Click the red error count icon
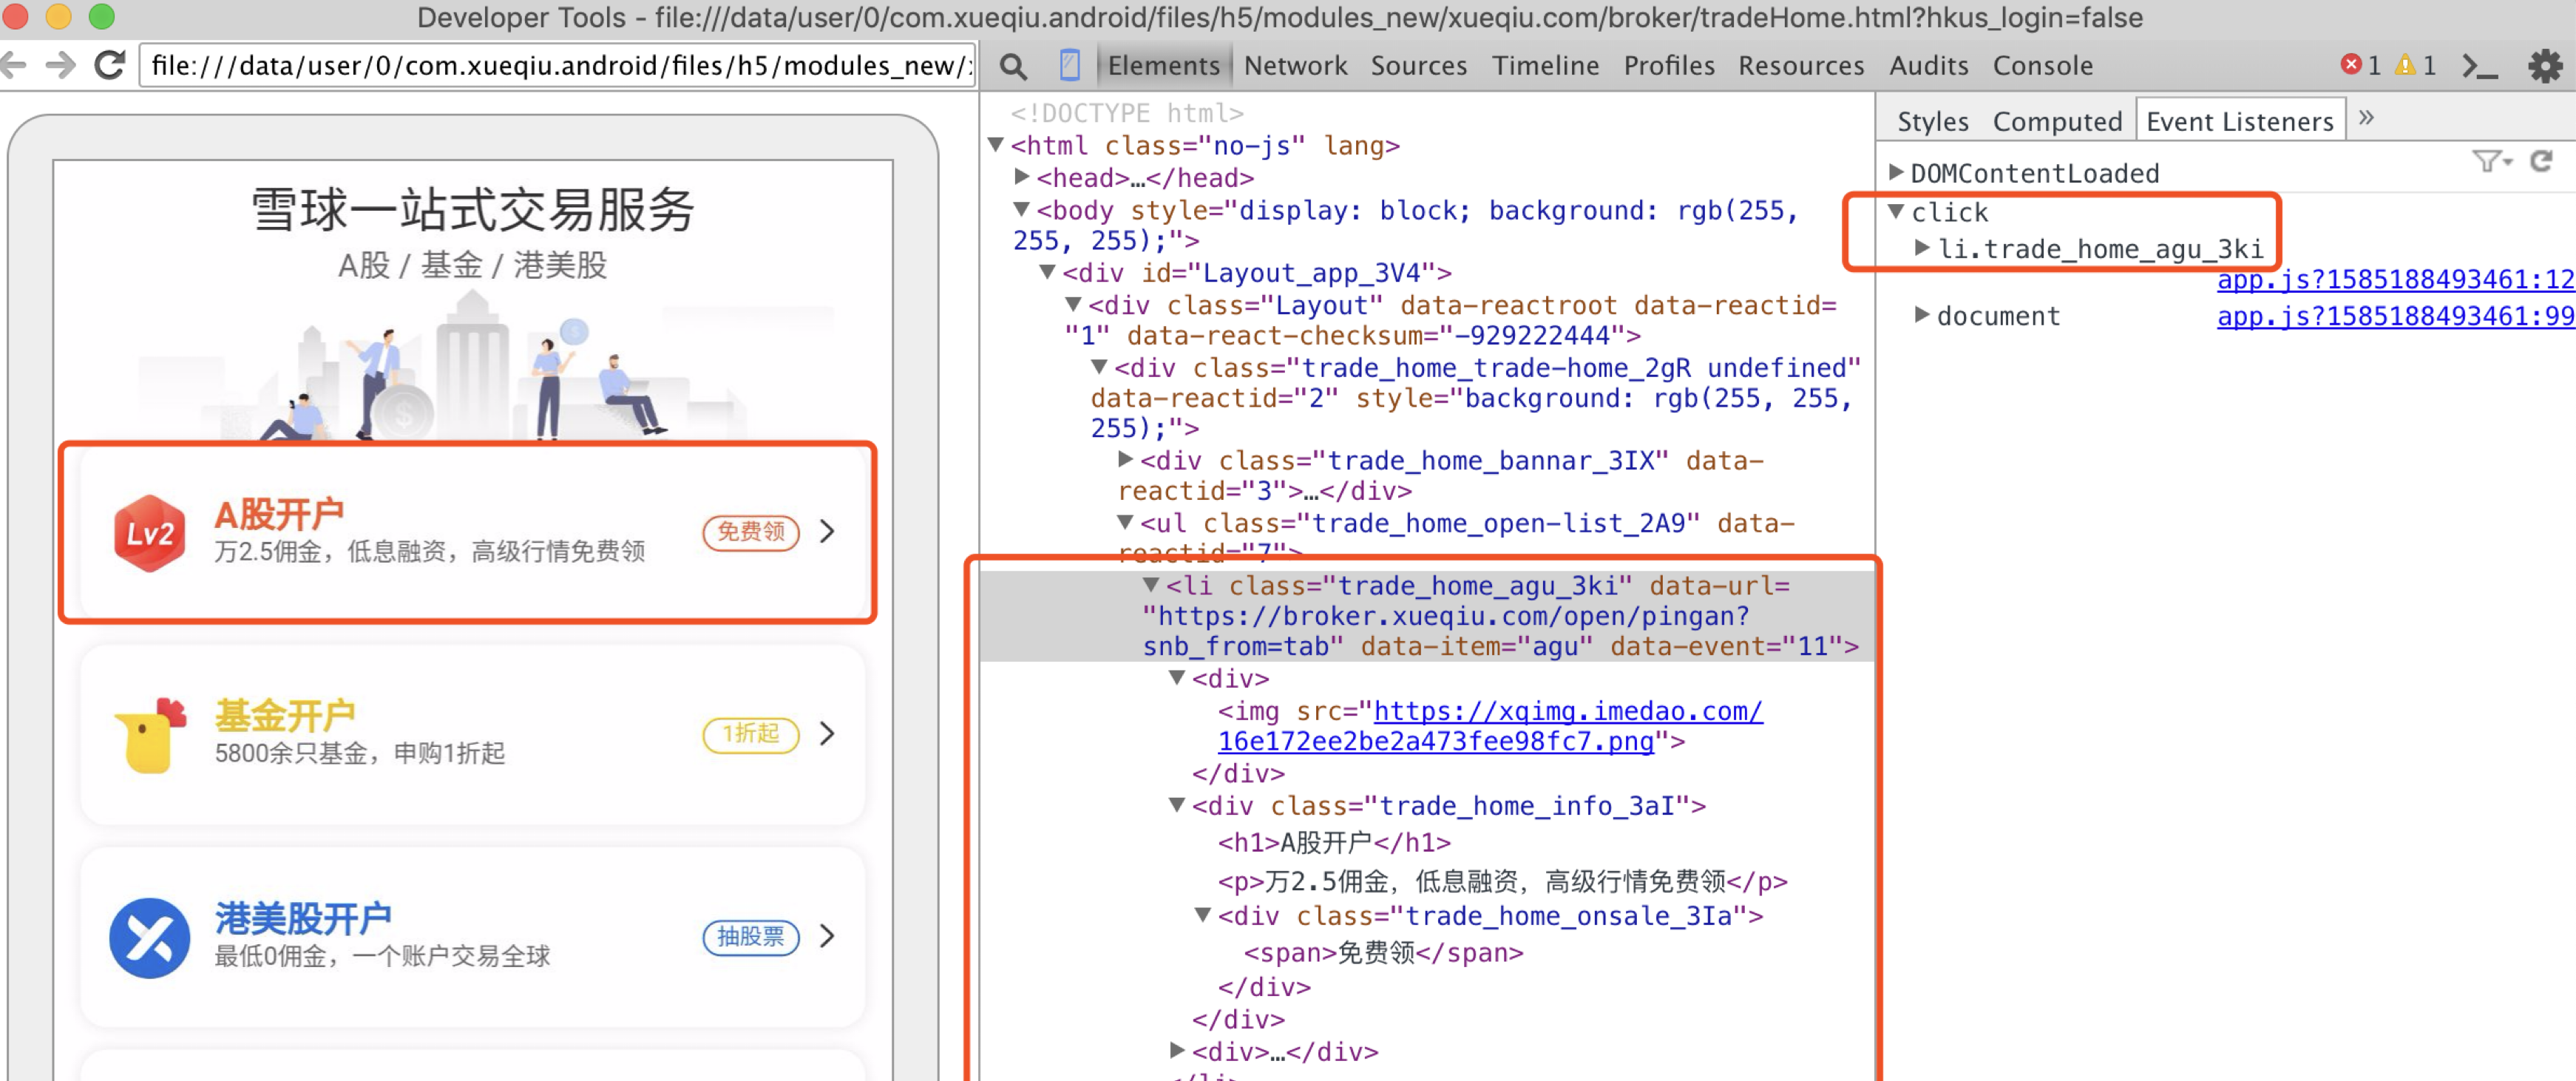Image resolution: width=2576 pixels, height=1081 pixels. pyautogui.click(x=2351, y=66)
